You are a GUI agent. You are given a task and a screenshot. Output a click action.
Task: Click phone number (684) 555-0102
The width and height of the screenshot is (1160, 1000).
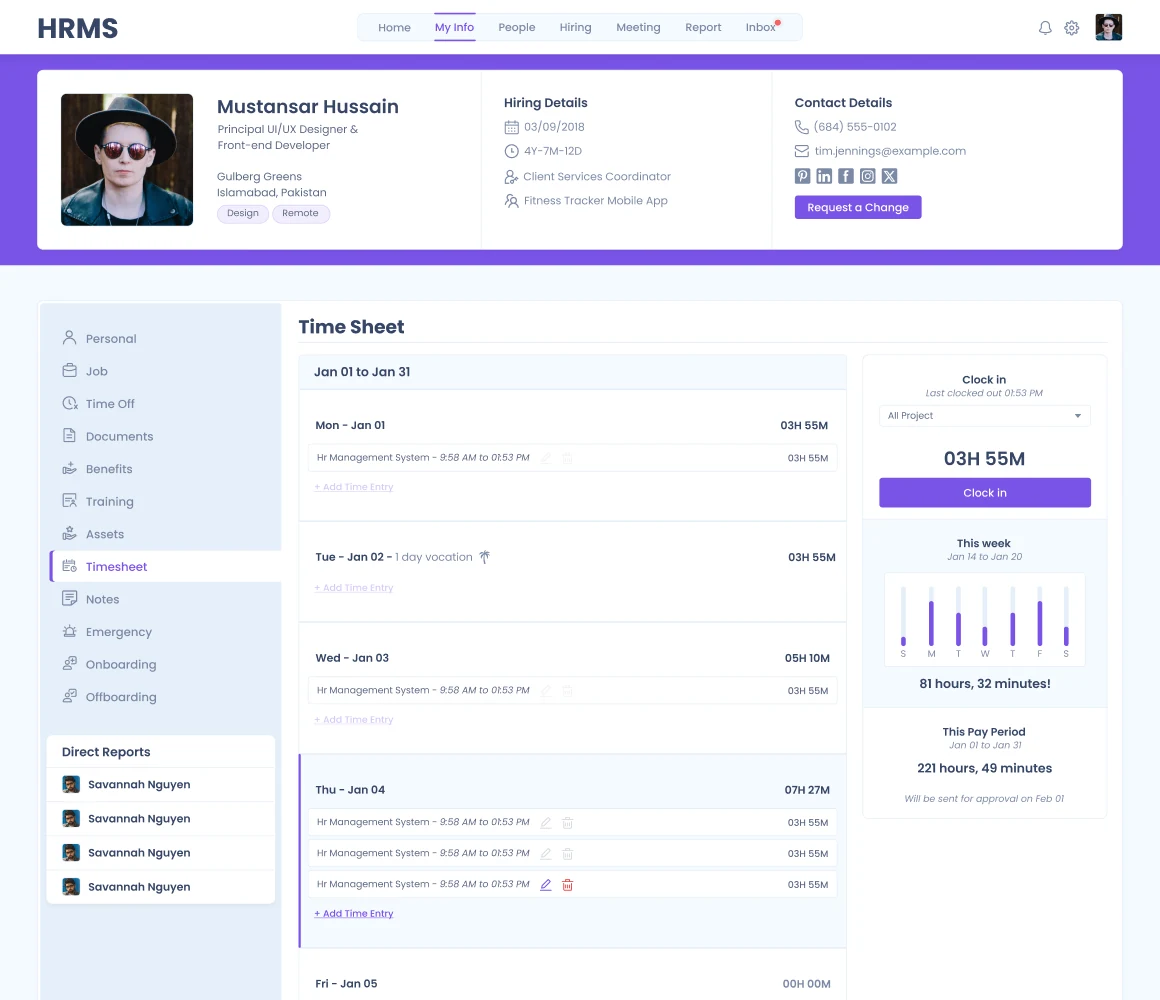(x=854, y=126)
